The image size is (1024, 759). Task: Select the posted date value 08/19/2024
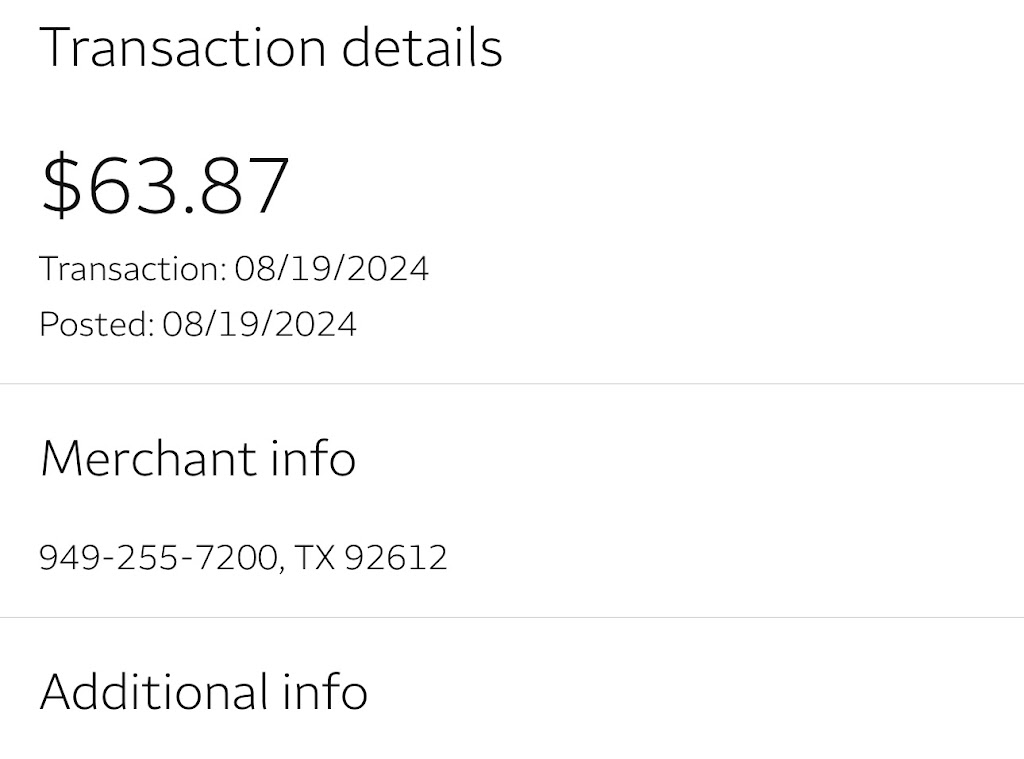click(x=259, y=324)
